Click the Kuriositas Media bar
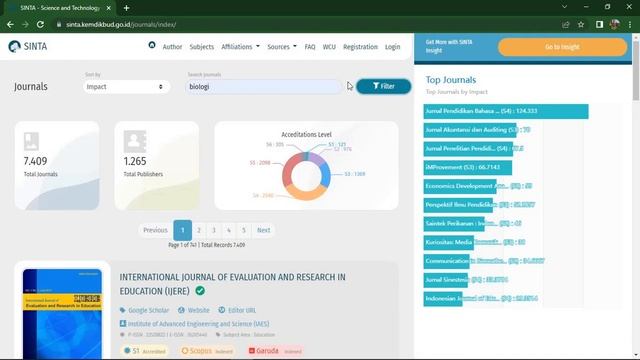 point(449,242)
